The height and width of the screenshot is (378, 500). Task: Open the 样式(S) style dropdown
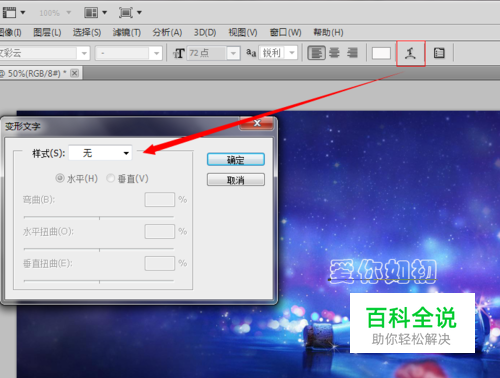pos(100,153)
